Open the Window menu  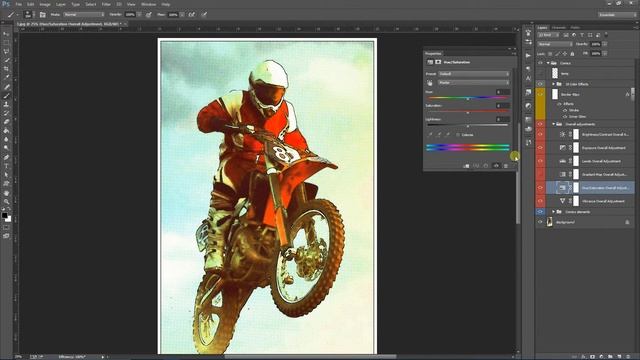pos(149,4)
